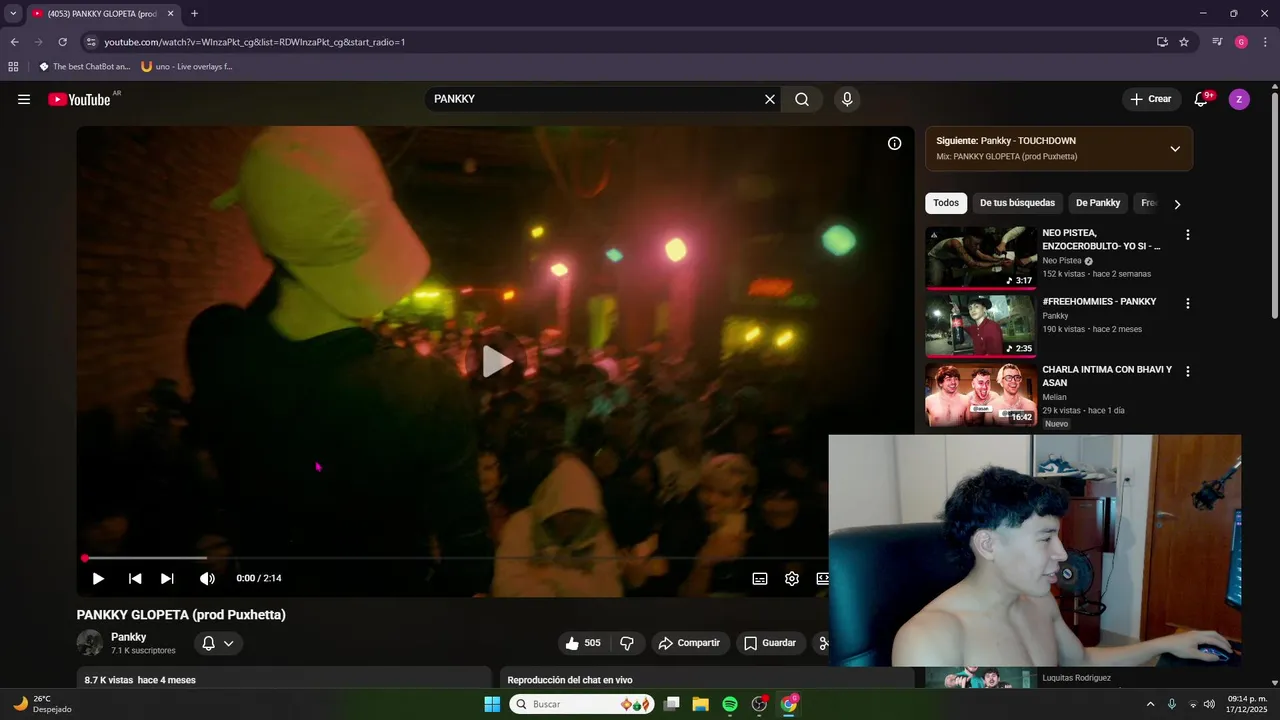Open the Pankky channel name link

(129, 637)
